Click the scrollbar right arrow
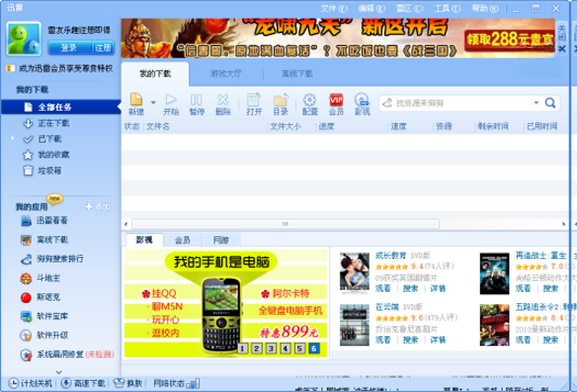Image resolution: width=577 pixels, height=392 pixels. [x=564, y=224]
